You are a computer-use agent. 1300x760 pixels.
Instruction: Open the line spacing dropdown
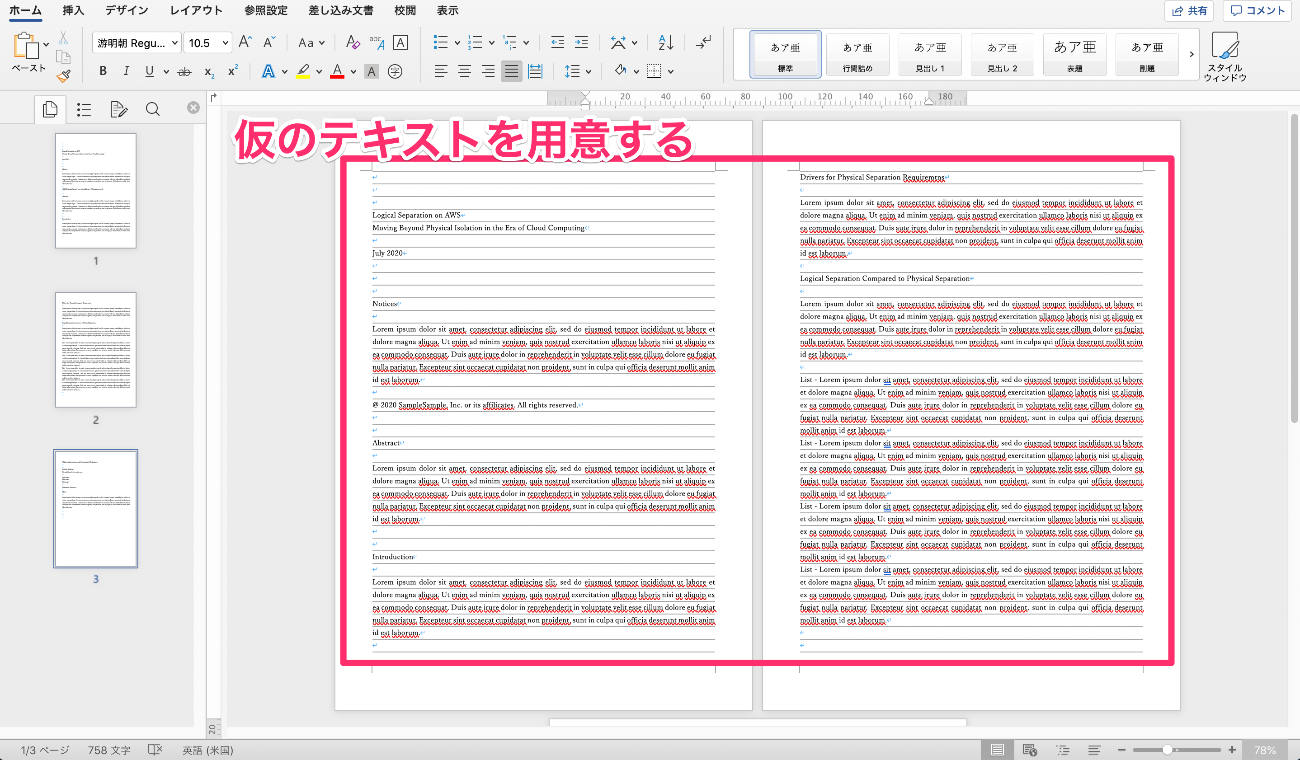[578, 71]
